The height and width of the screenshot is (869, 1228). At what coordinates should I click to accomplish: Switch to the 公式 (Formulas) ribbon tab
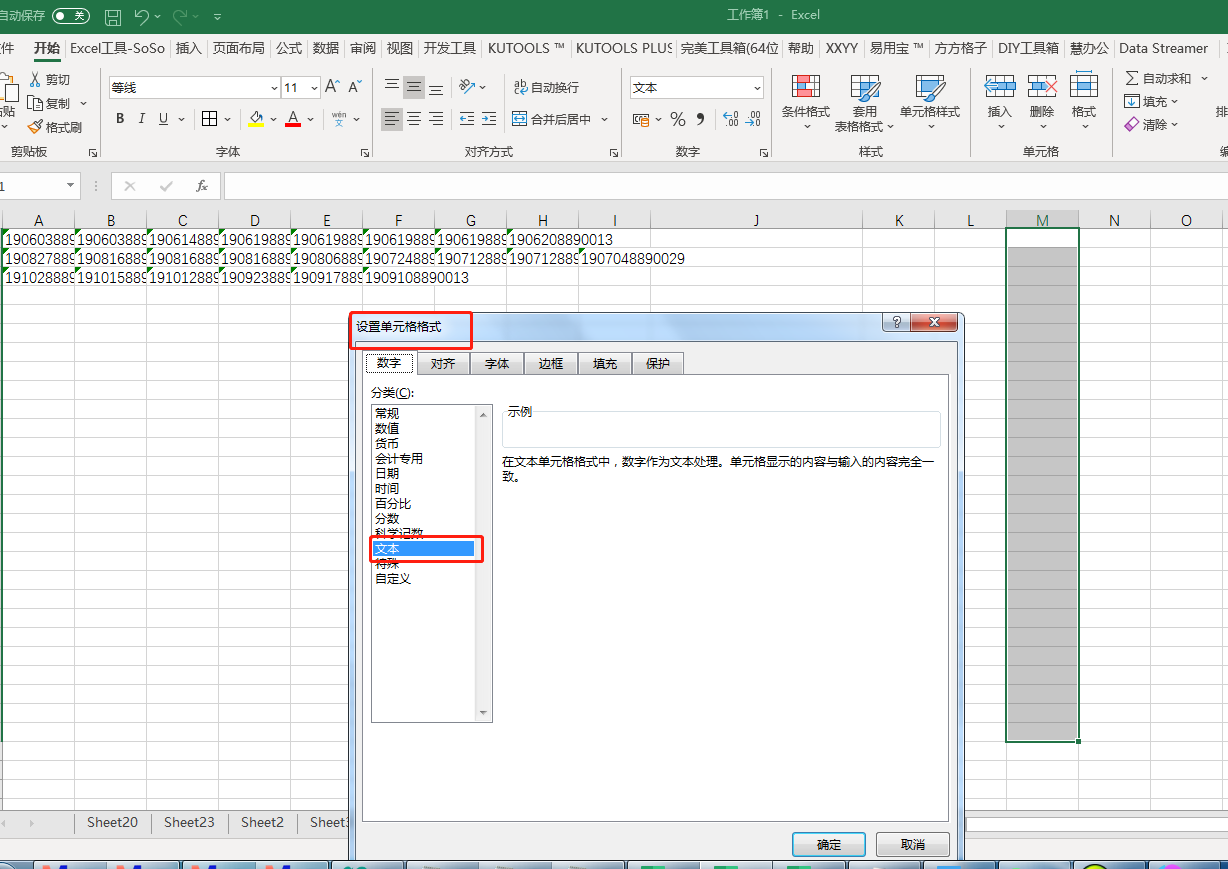[289, 48]
